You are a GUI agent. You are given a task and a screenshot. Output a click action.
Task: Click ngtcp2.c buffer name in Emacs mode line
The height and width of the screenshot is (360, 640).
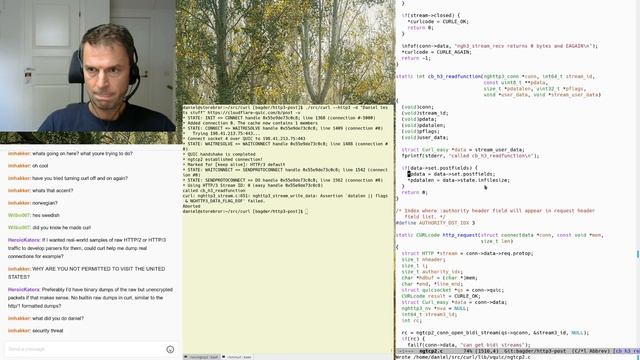(431, 351)
